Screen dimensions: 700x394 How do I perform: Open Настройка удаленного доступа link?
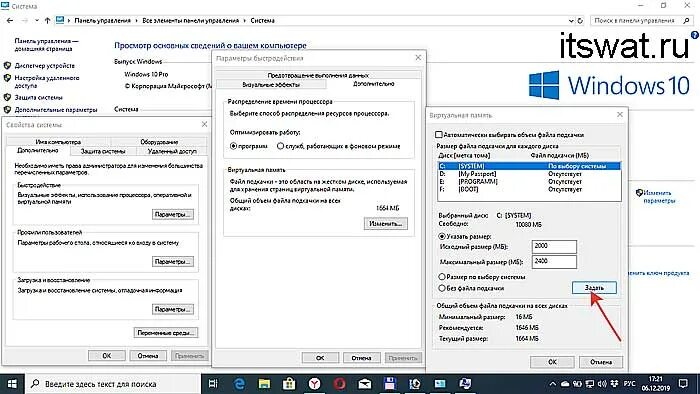pyautogui.click(x=47, y=81)
